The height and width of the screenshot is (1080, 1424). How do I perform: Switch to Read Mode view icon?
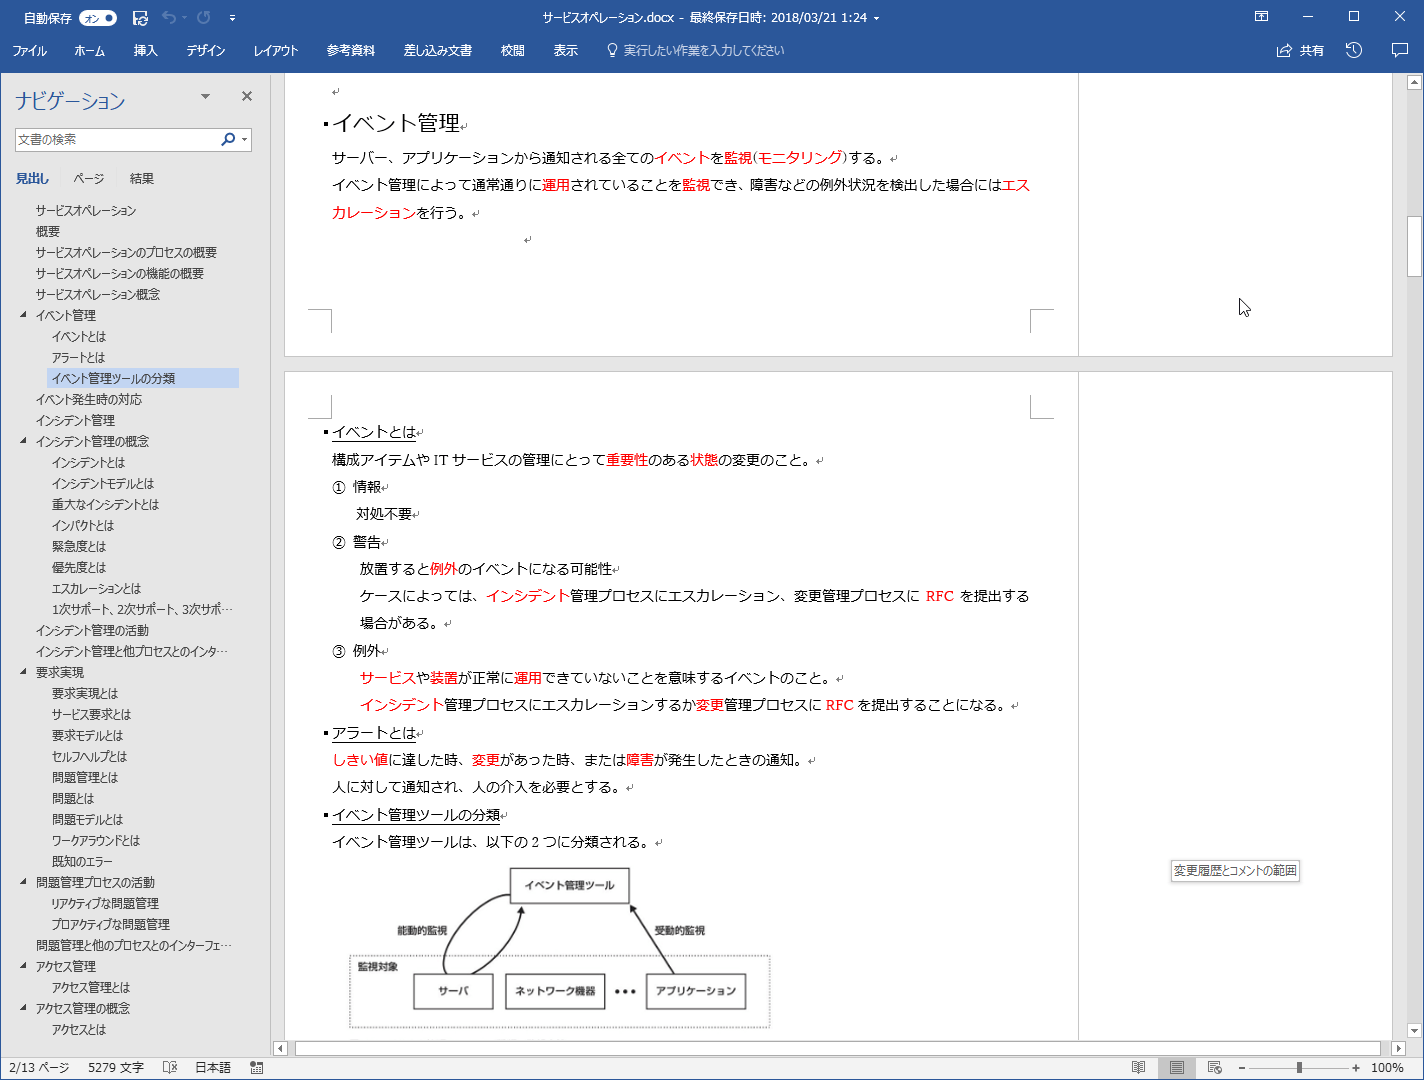click(x=1138, y=1067)
